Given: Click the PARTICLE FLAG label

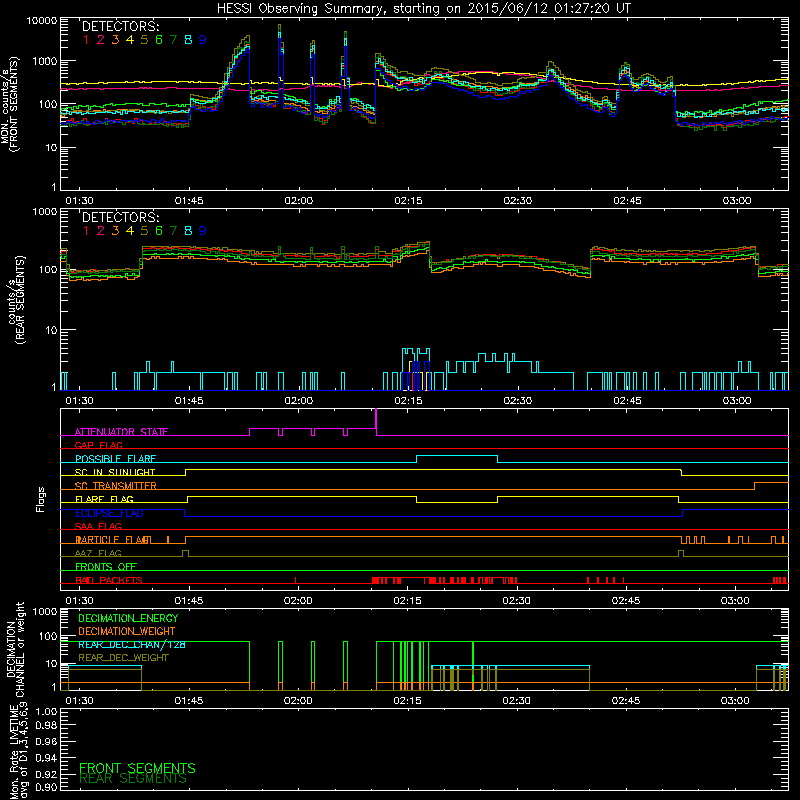Looking at the screenshot, I should [x=113, y=540].
